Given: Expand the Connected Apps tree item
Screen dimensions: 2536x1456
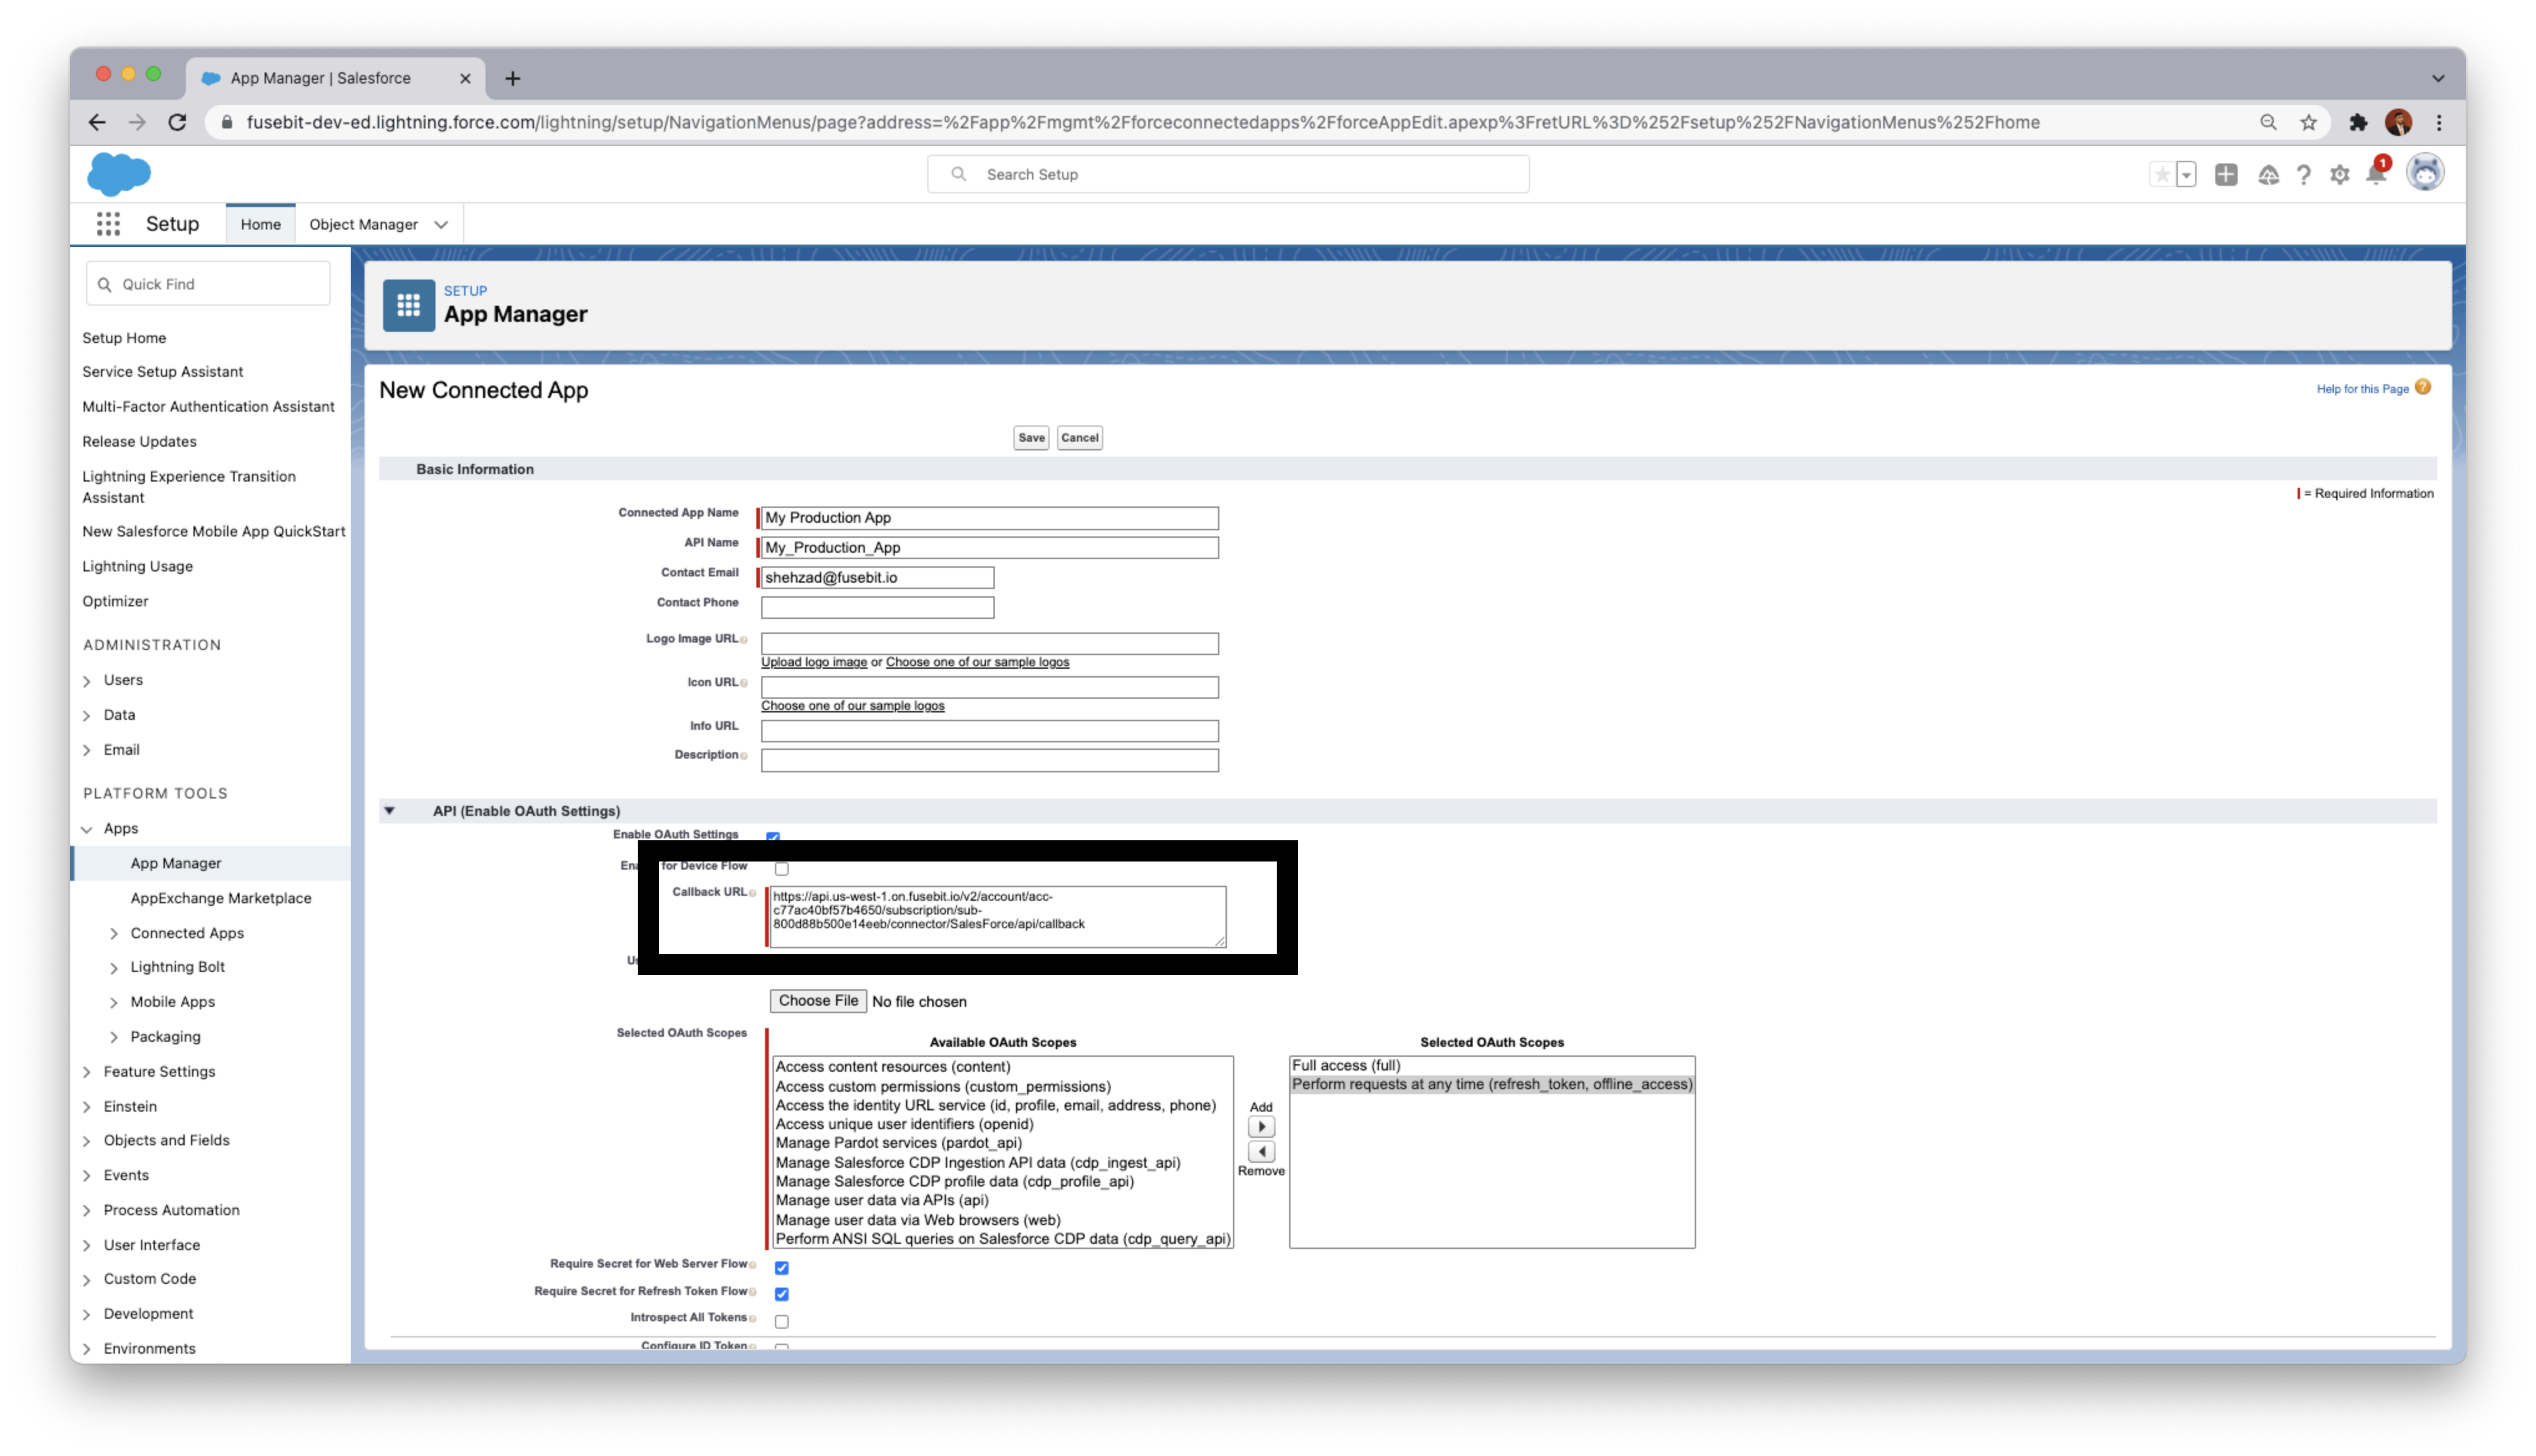Looking at the screenshot, I should [x=114, y=934].
